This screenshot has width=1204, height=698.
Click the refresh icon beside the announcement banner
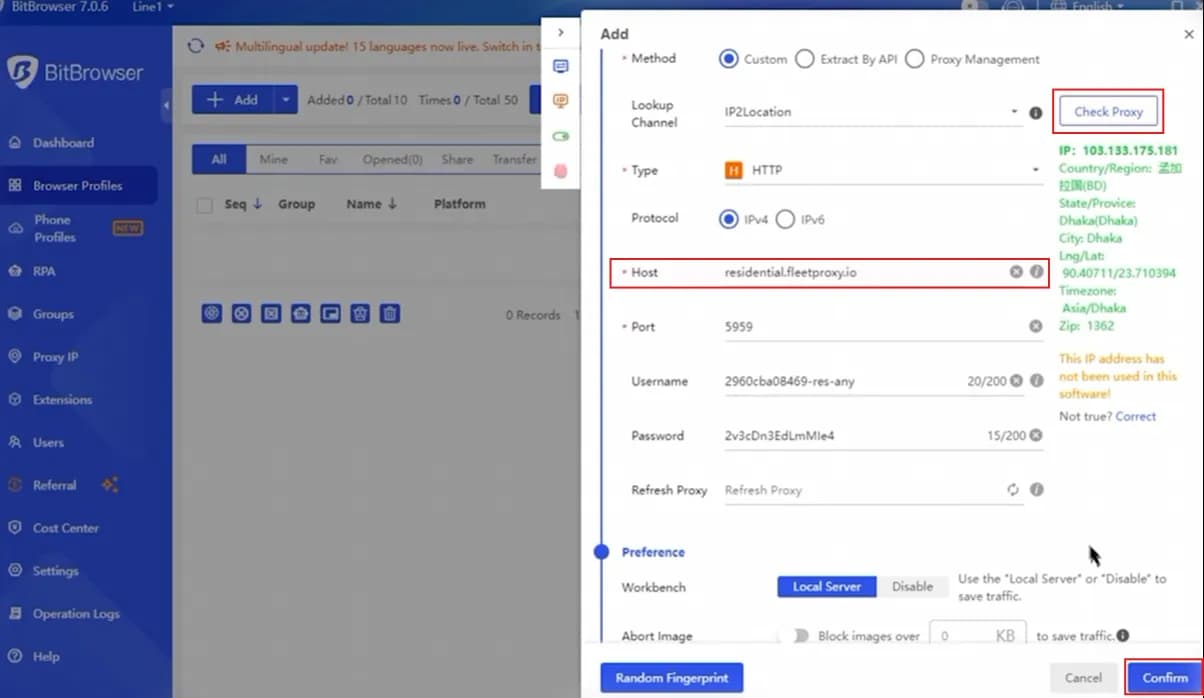click(x=196, y=46)
